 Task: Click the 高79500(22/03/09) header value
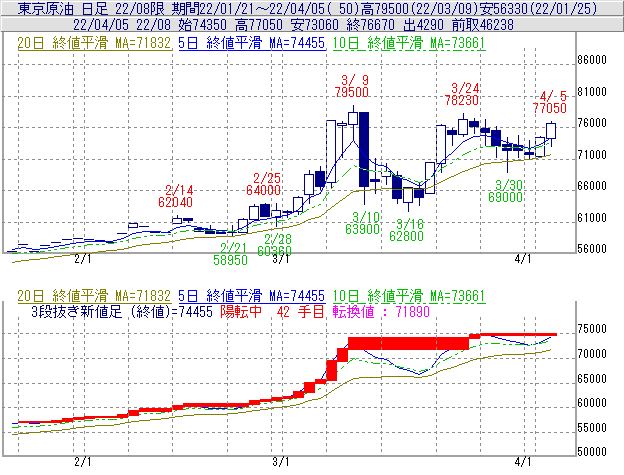[419, 8]
